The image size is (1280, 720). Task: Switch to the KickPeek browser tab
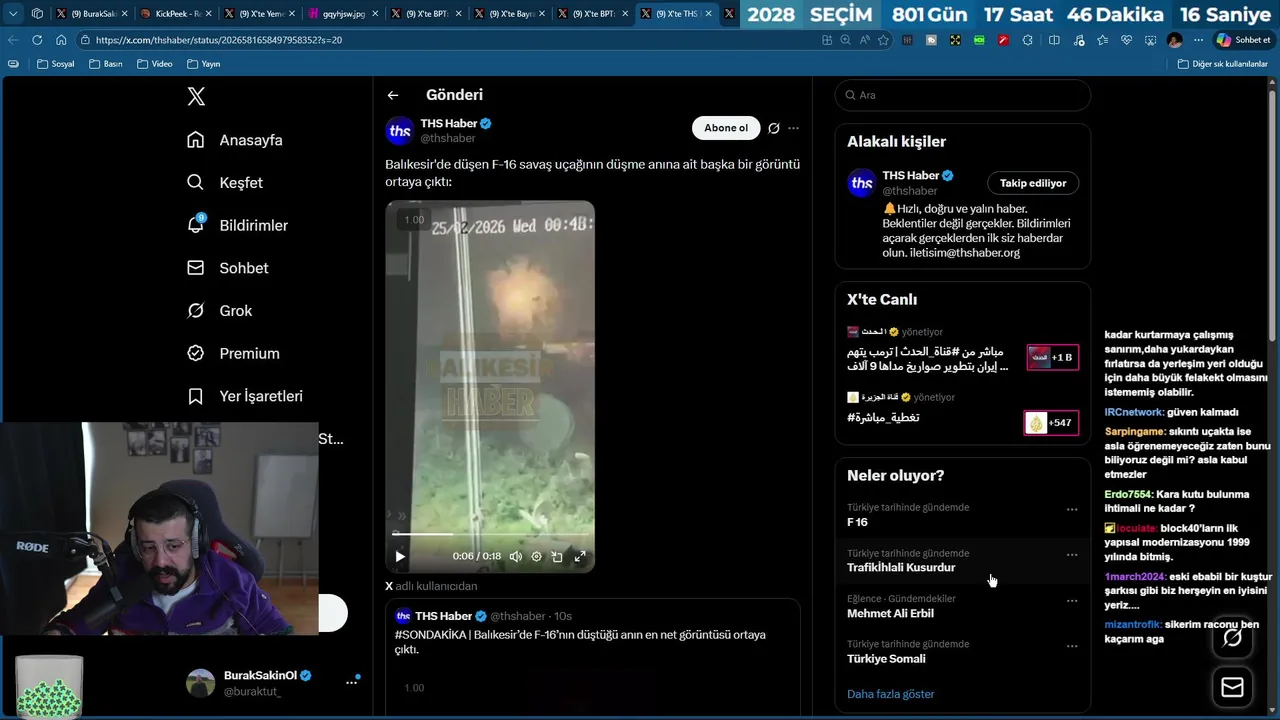177,14
